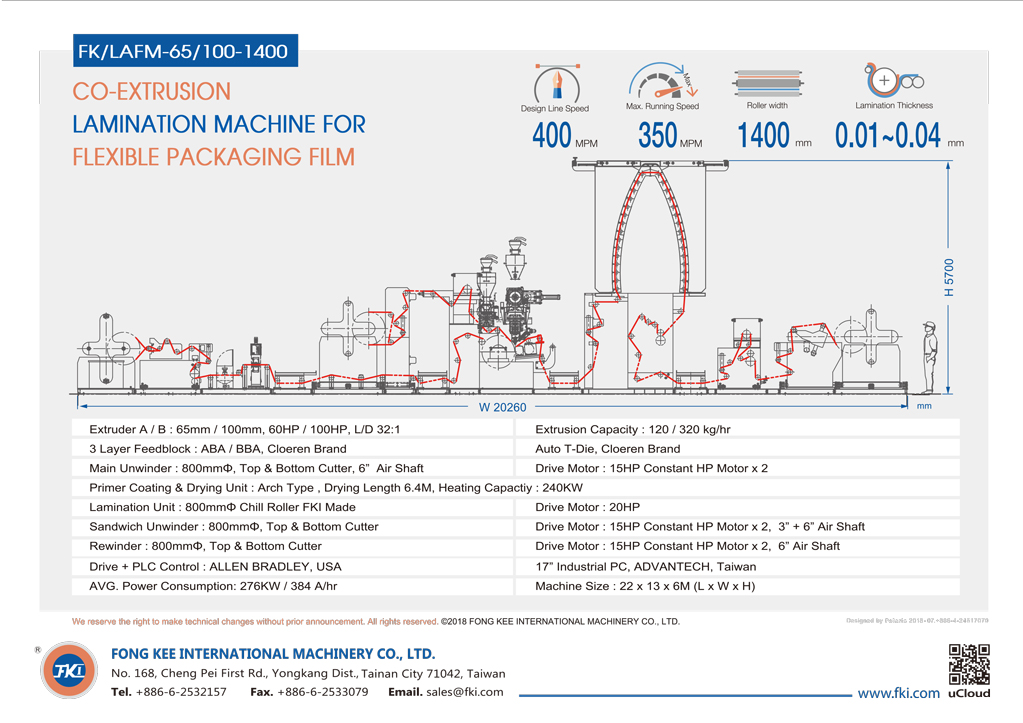Viewport: 1023px width, 723px height.
Task: Click the technical changes disclaimer text
Action: pos(255,621)
